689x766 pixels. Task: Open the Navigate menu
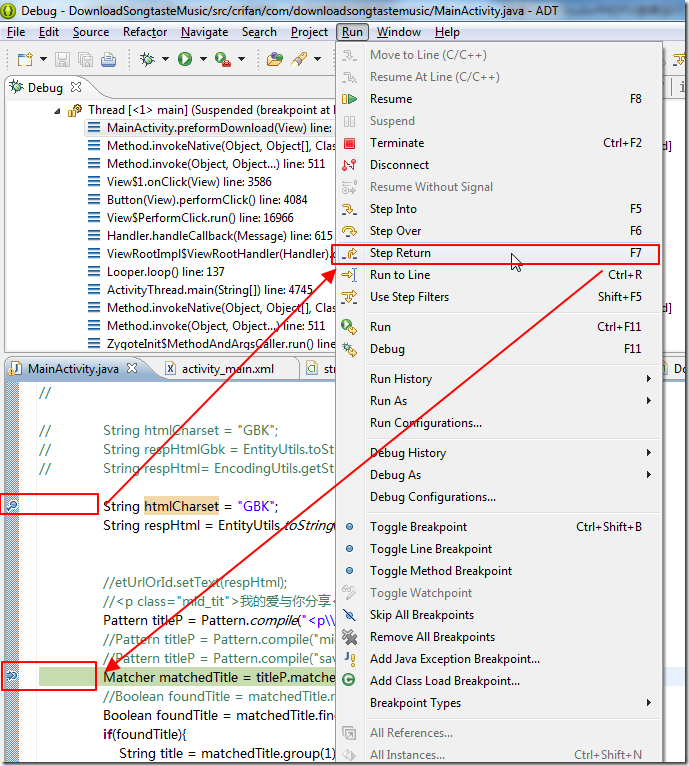pos(204,32)
